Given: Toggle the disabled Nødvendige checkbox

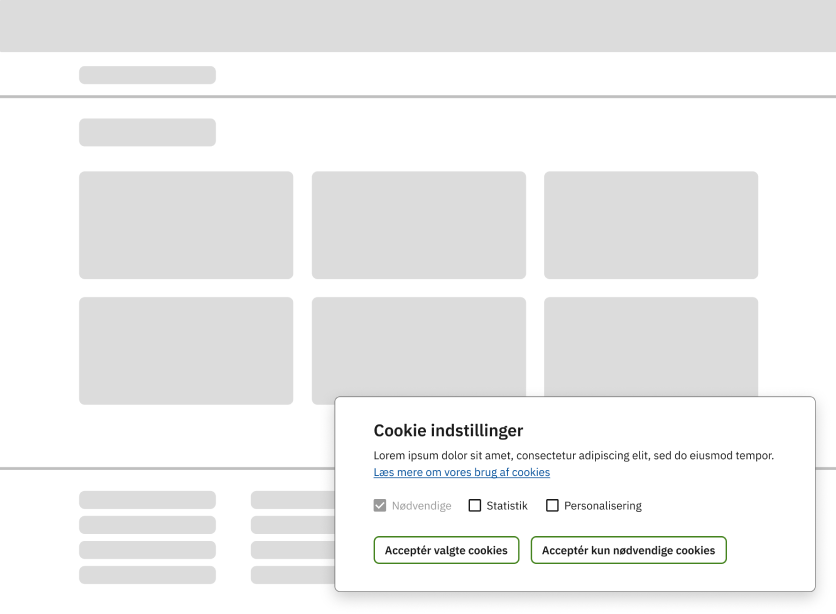Looking at the screenshot, I should [380, 506].
